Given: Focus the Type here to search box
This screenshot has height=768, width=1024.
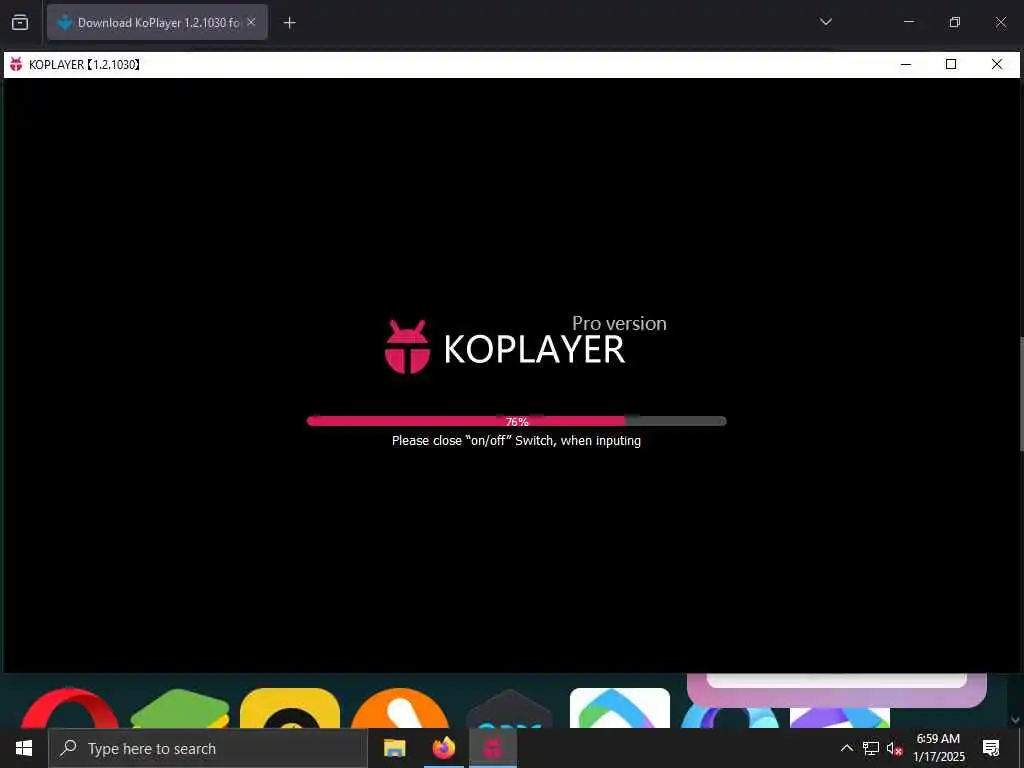Looking at the screenshot, I should pyautogui.click(x=208, y=748).
